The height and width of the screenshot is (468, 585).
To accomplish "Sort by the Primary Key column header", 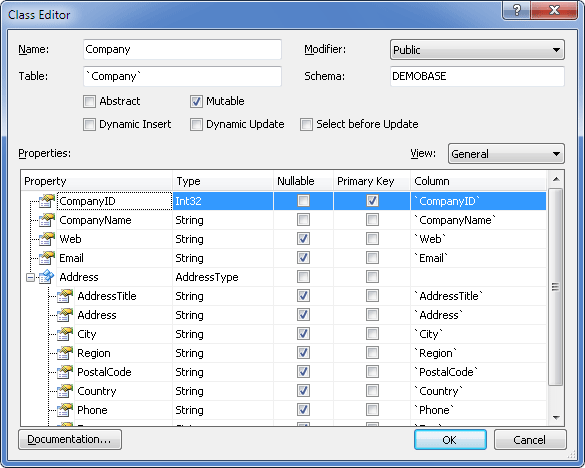I will coord(372,181).
